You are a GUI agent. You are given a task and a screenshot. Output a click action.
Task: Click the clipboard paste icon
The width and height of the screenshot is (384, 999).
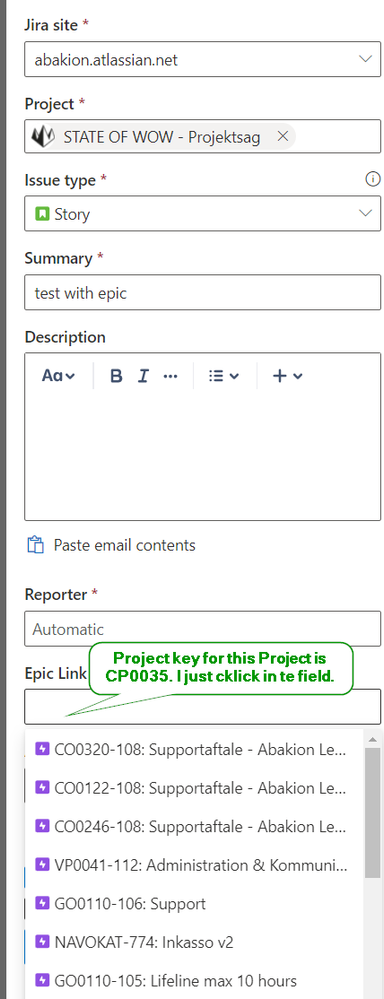pos(36,545)
